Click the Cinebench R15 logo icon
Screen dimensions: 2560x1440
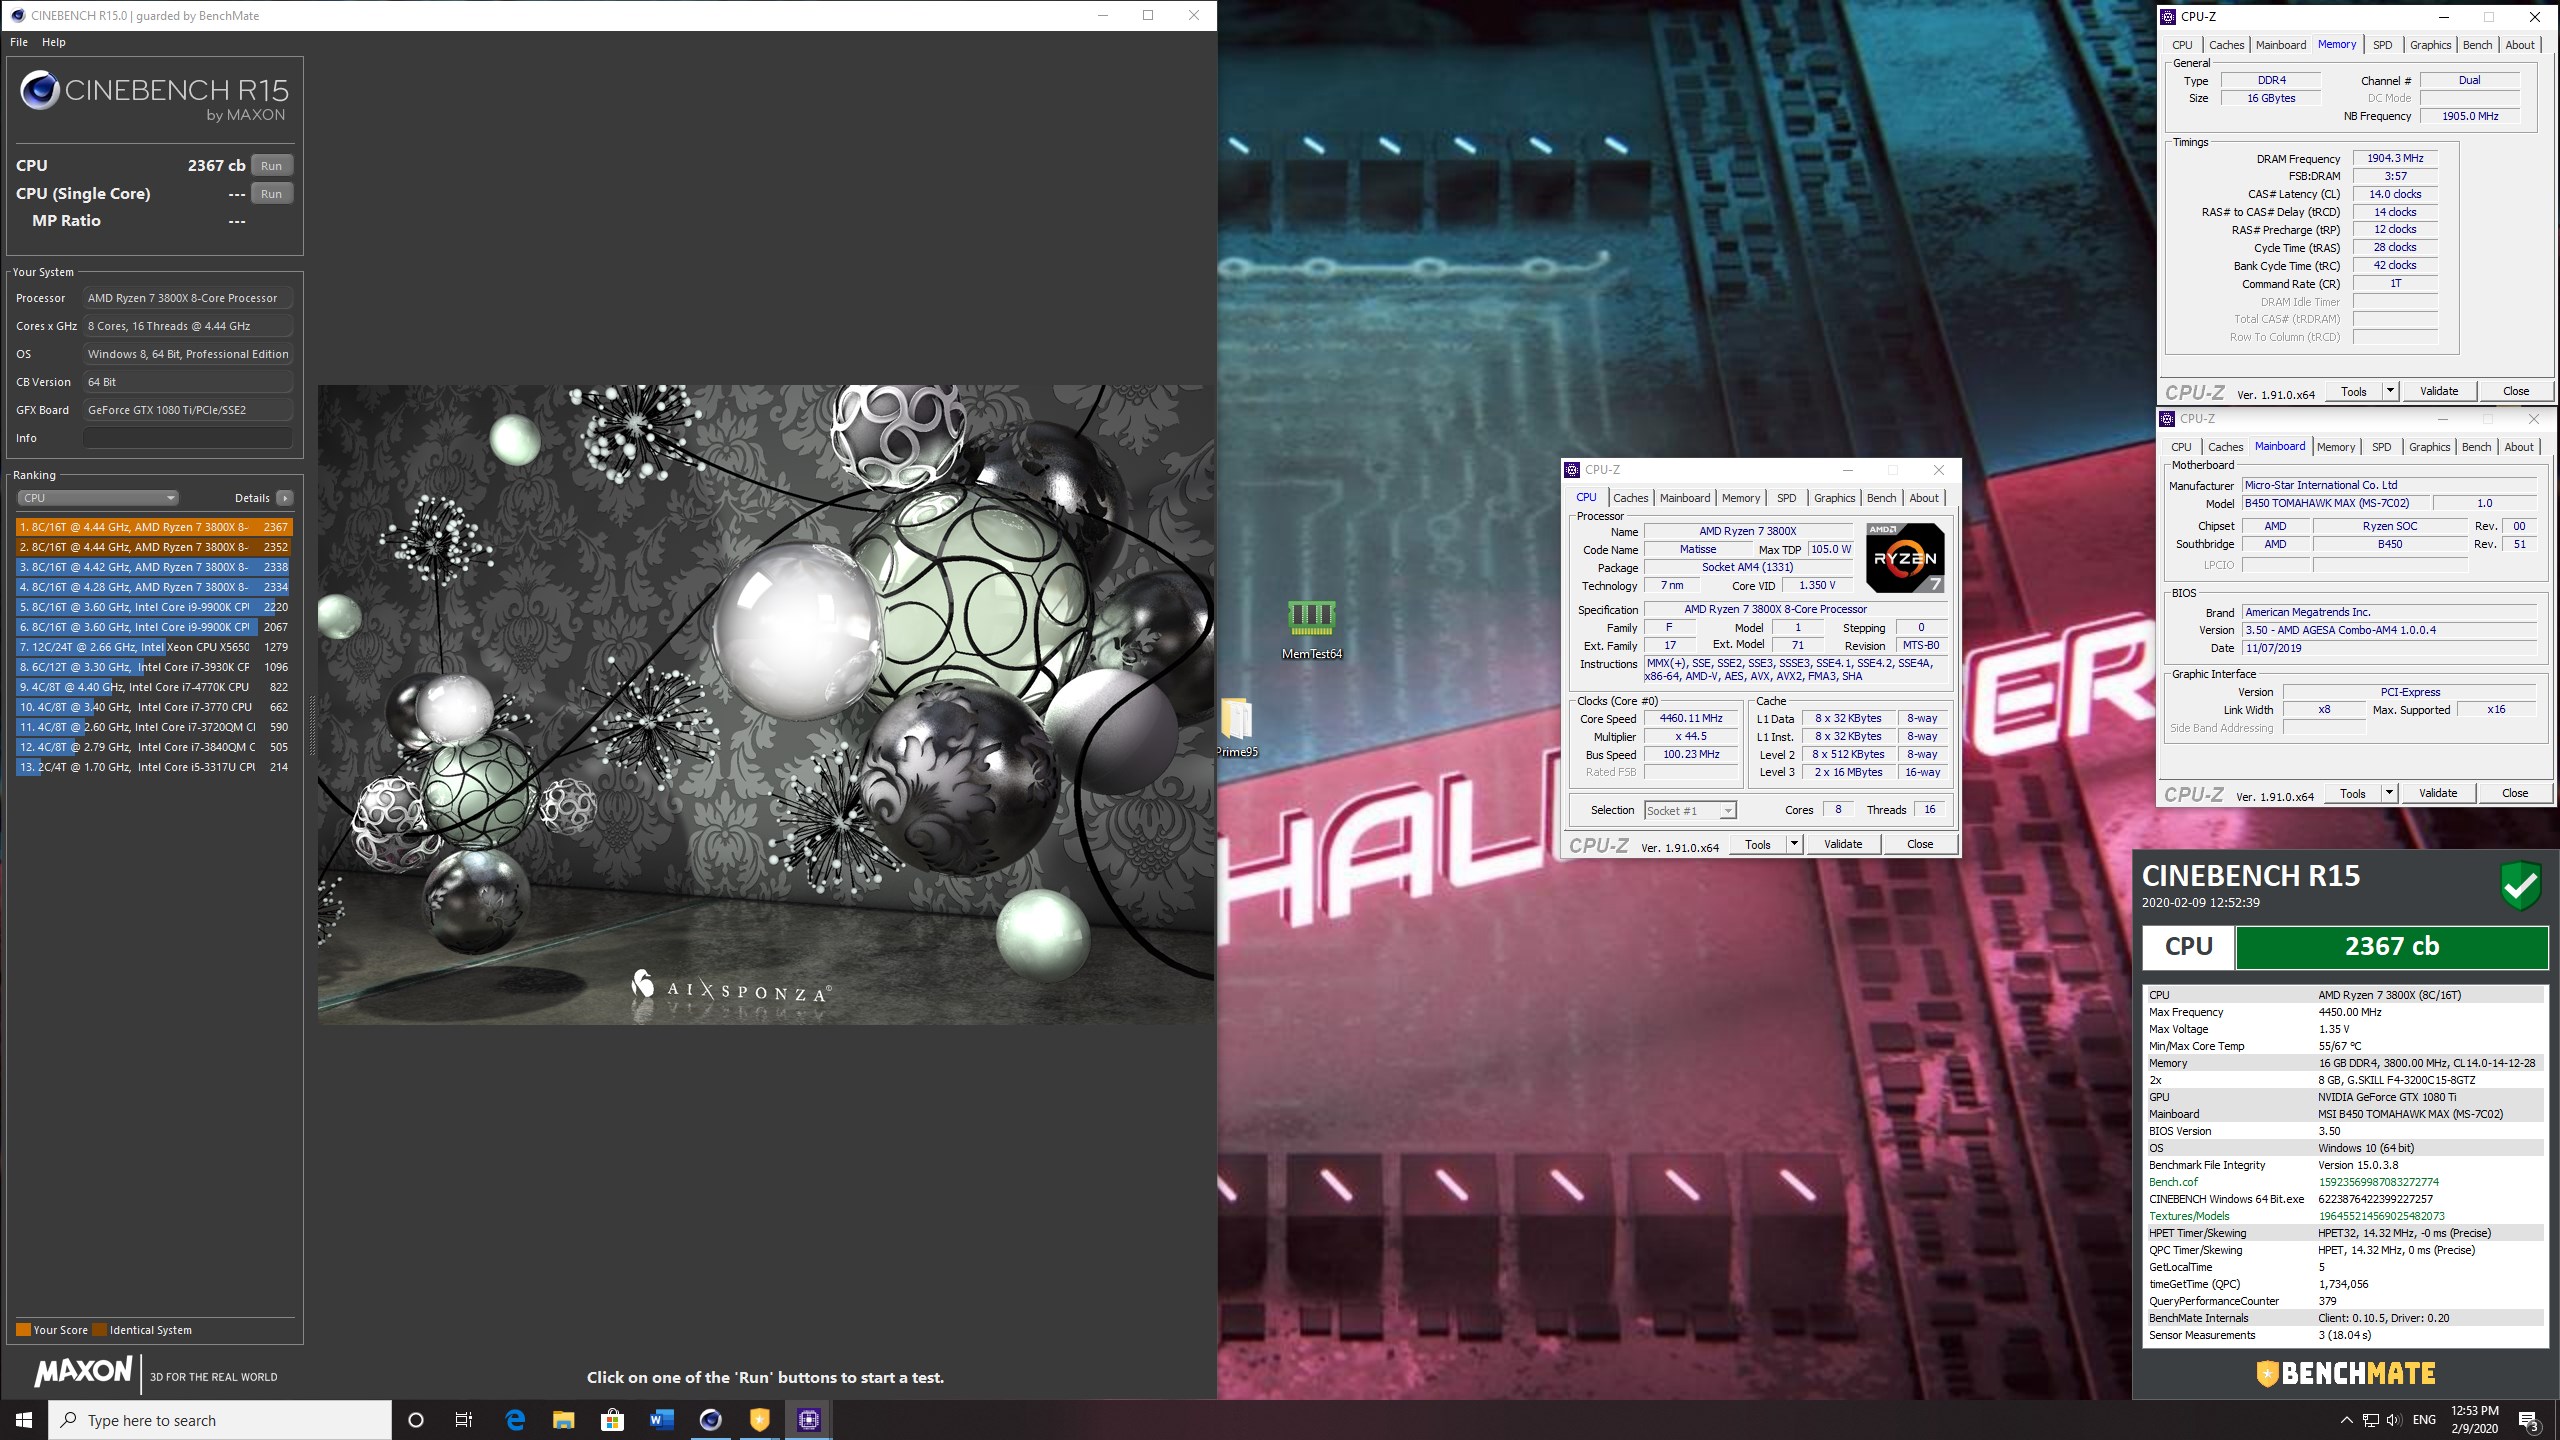[40, 91]
